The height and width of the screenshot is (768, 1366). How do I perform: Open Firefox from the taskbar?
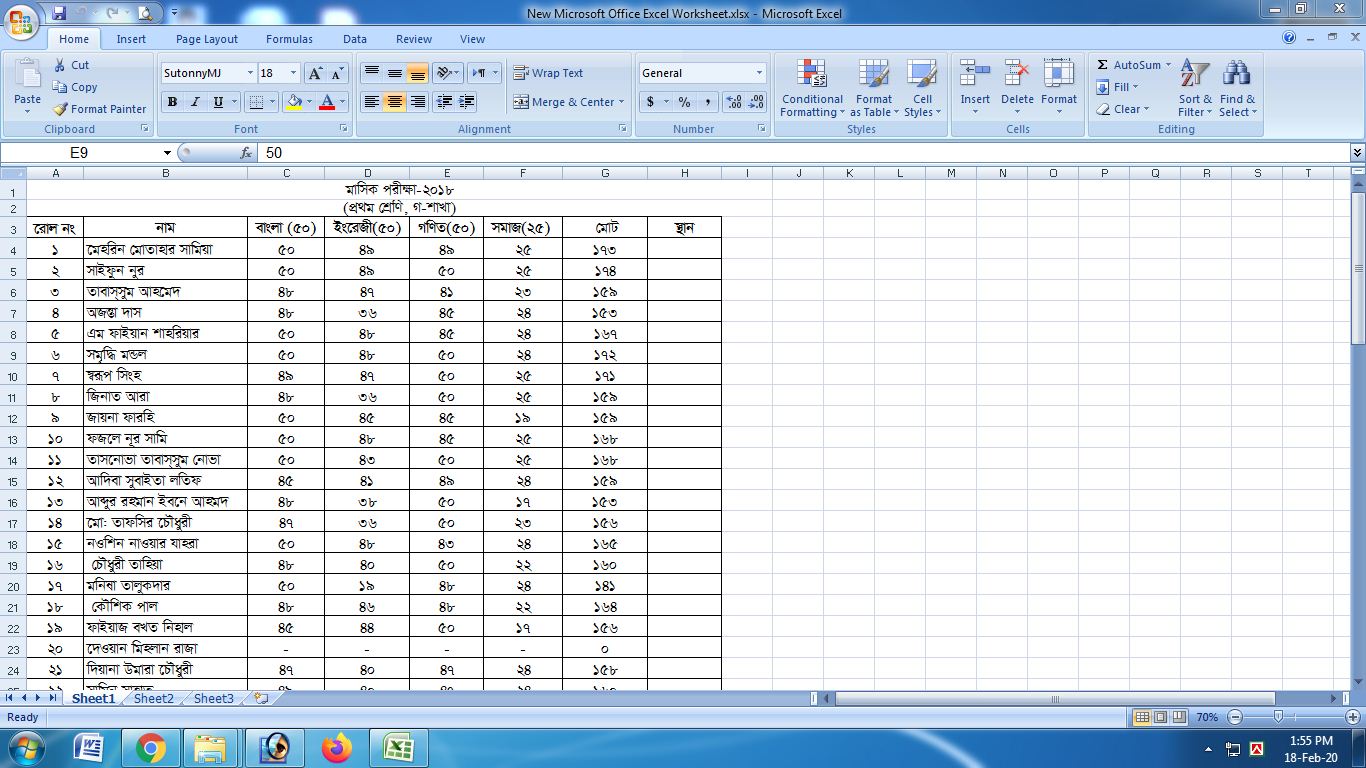pyautogui.click(x=337, y=747)
